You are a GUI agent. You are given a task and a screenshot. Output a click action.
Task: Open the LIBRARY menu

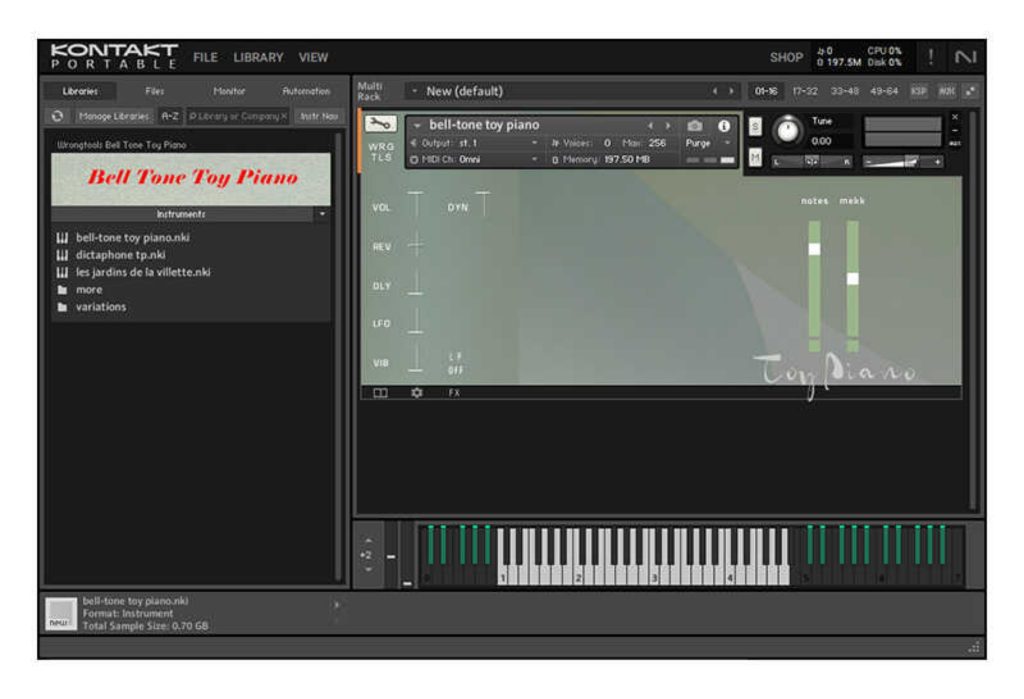click(258, 57)
